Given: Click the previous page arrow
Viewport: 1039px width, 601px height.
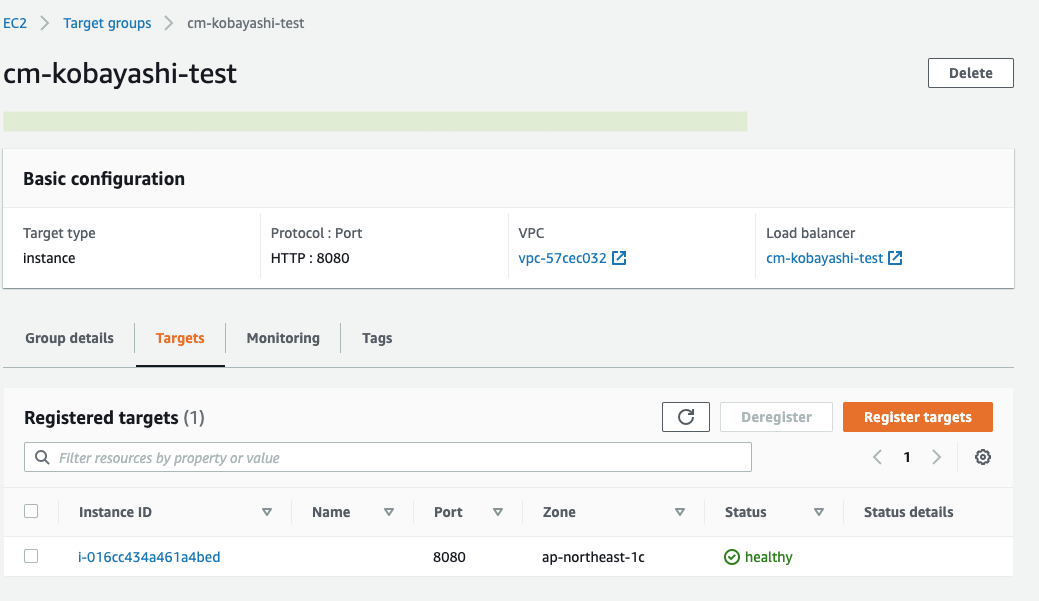Looking at the screenshot, I should tap(877, 457).
